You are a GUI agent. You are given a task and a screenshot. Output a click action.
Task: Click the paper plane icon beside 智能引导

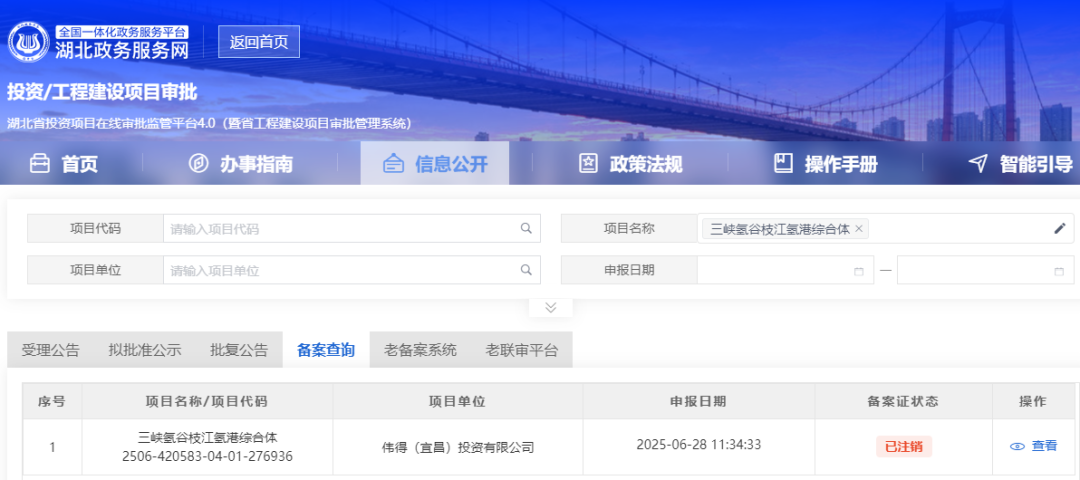[x=978, y=164]
